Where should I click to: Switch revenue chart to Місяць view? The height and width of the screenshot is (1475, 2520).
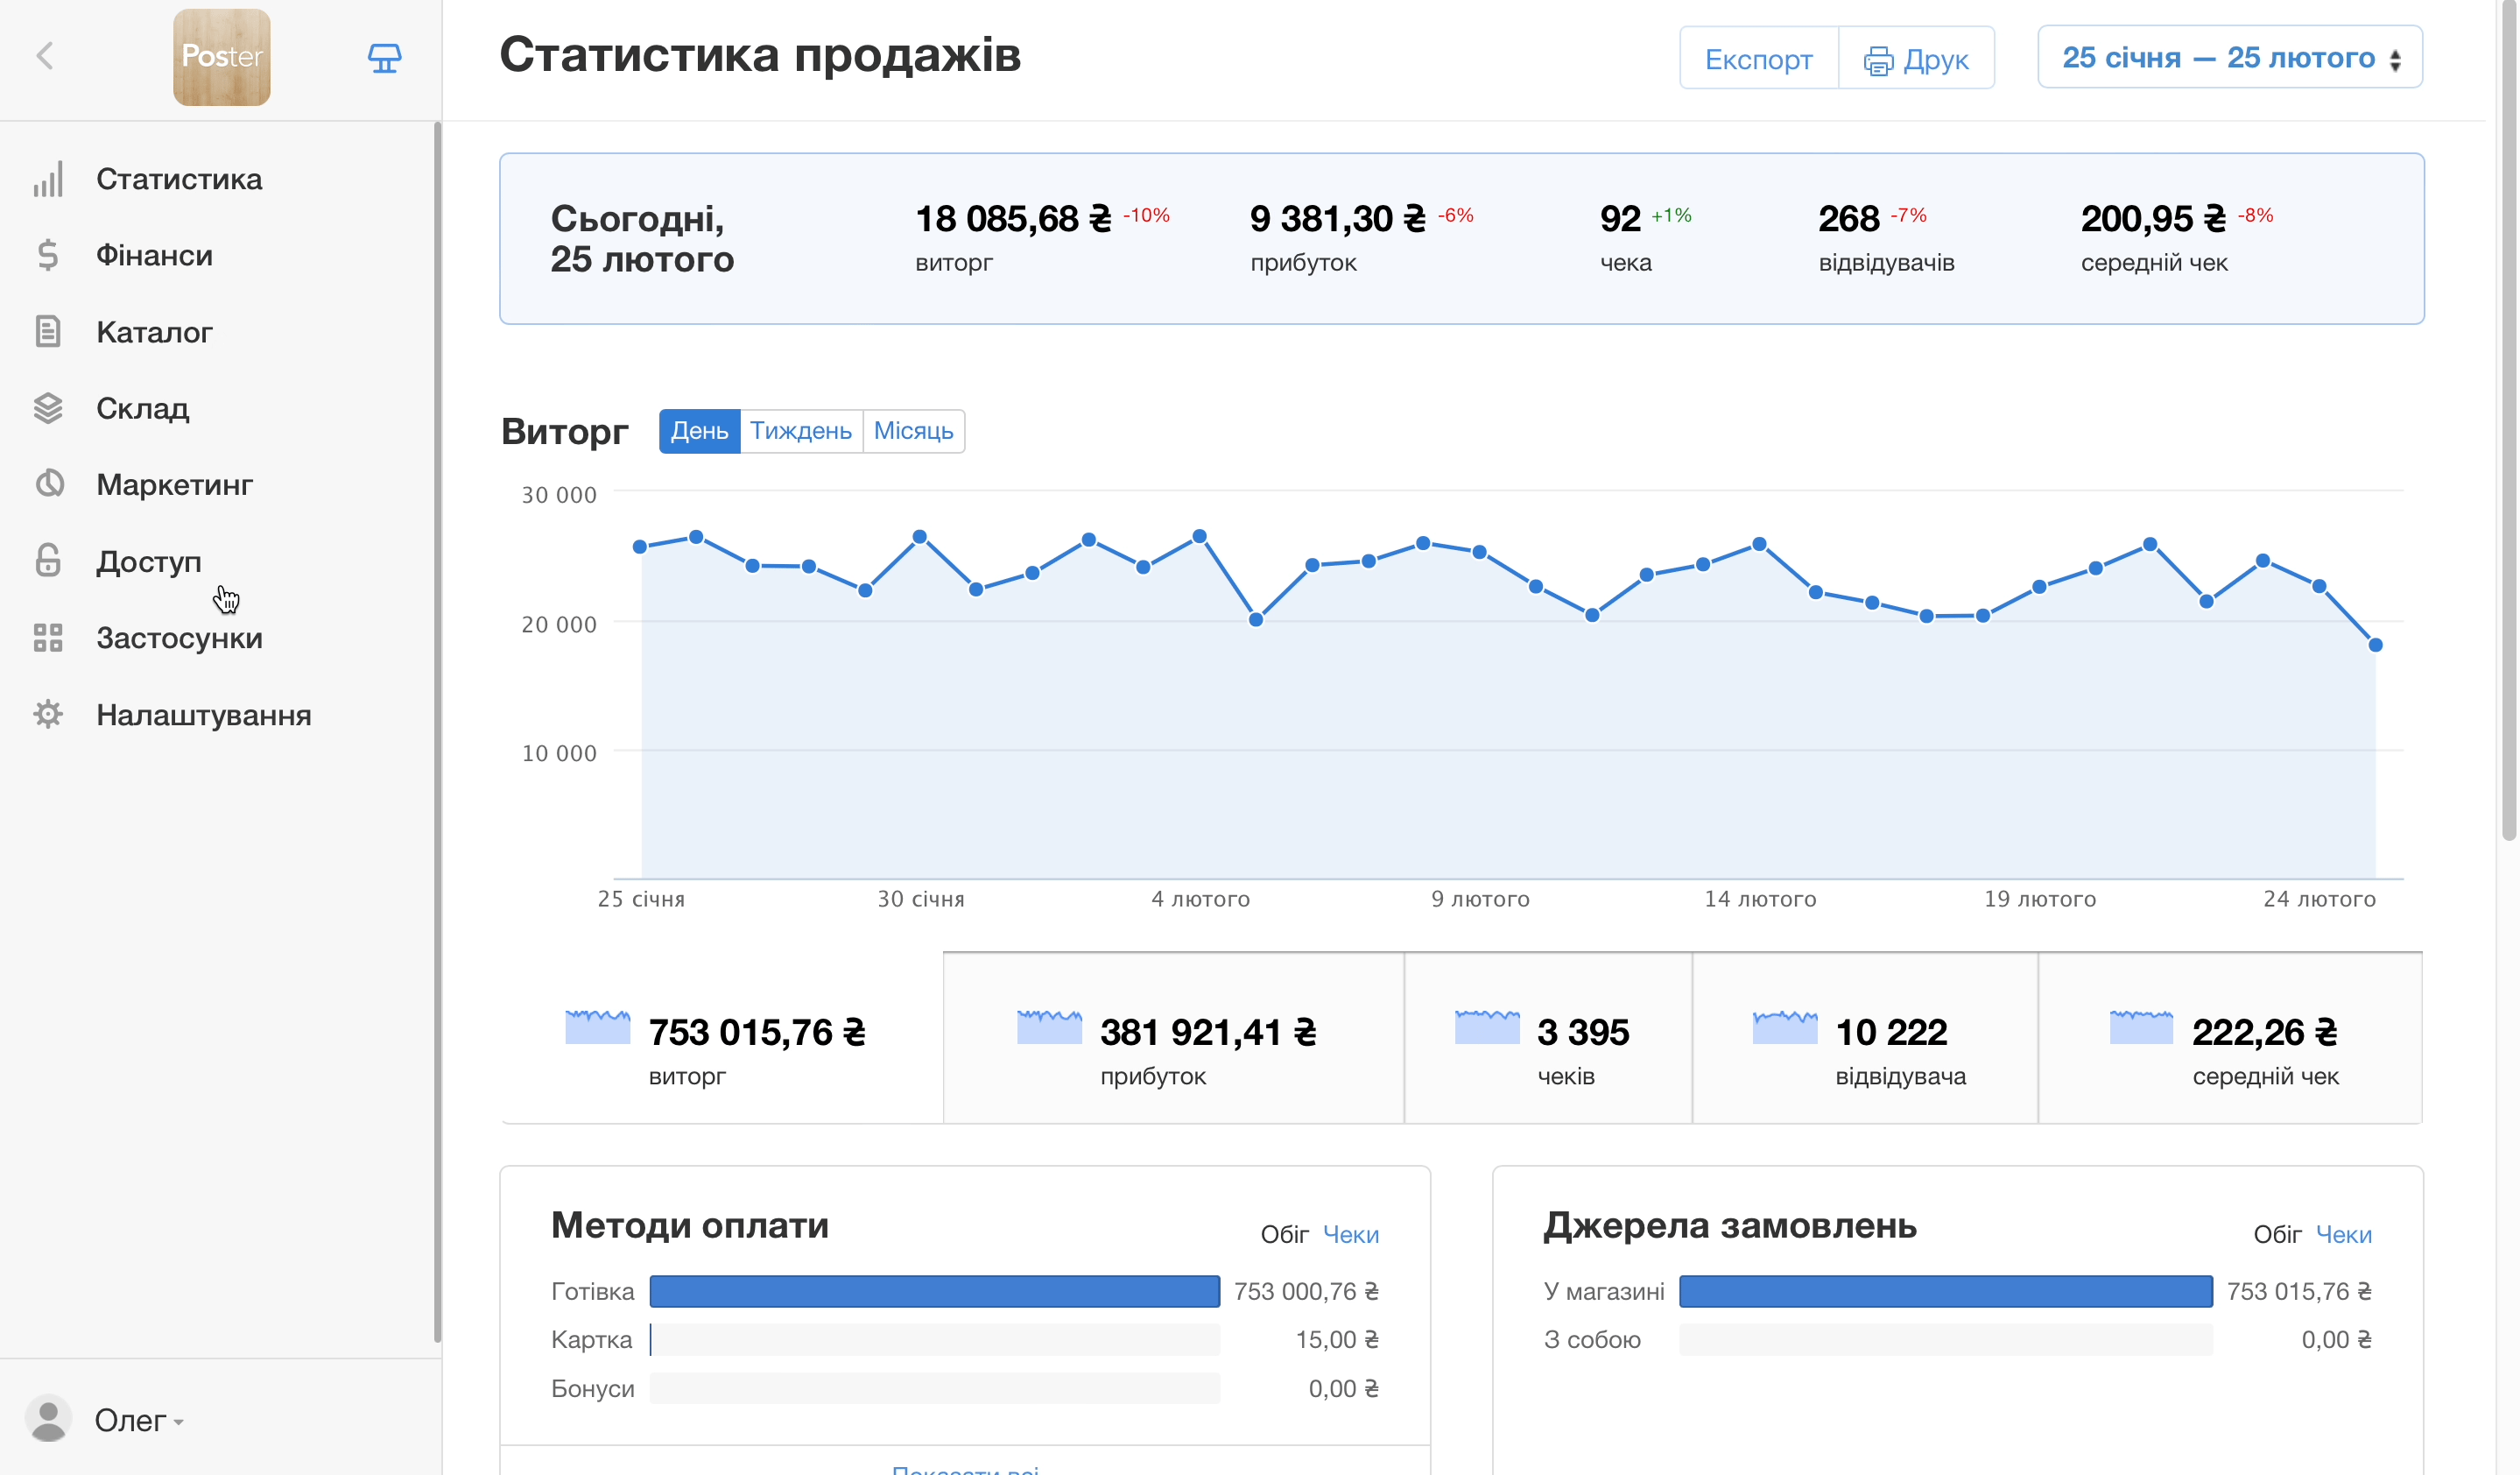(913, 431)
